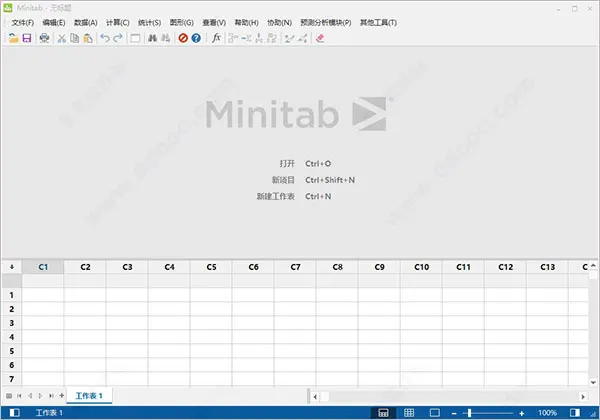The image size is (600, 420).
Task: Click the horizontal scrollbar right arrow
Action: click(x=583, y=397)
